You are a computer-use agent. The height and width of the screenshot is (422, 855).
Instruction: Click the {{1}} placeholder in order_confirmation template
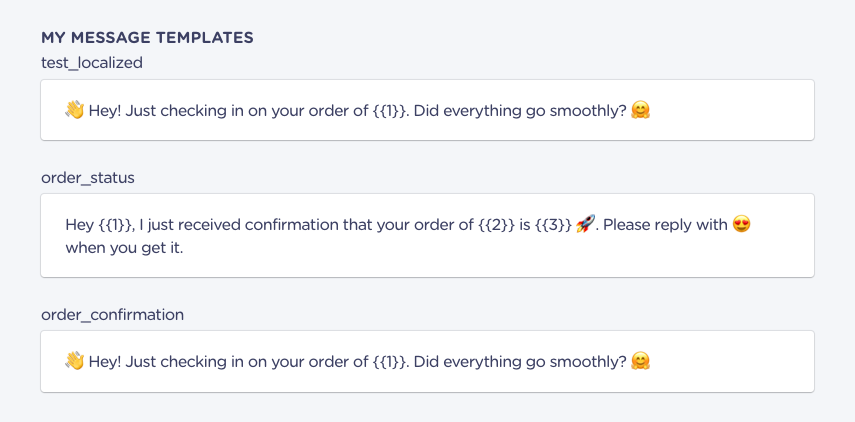coord(390,361)
